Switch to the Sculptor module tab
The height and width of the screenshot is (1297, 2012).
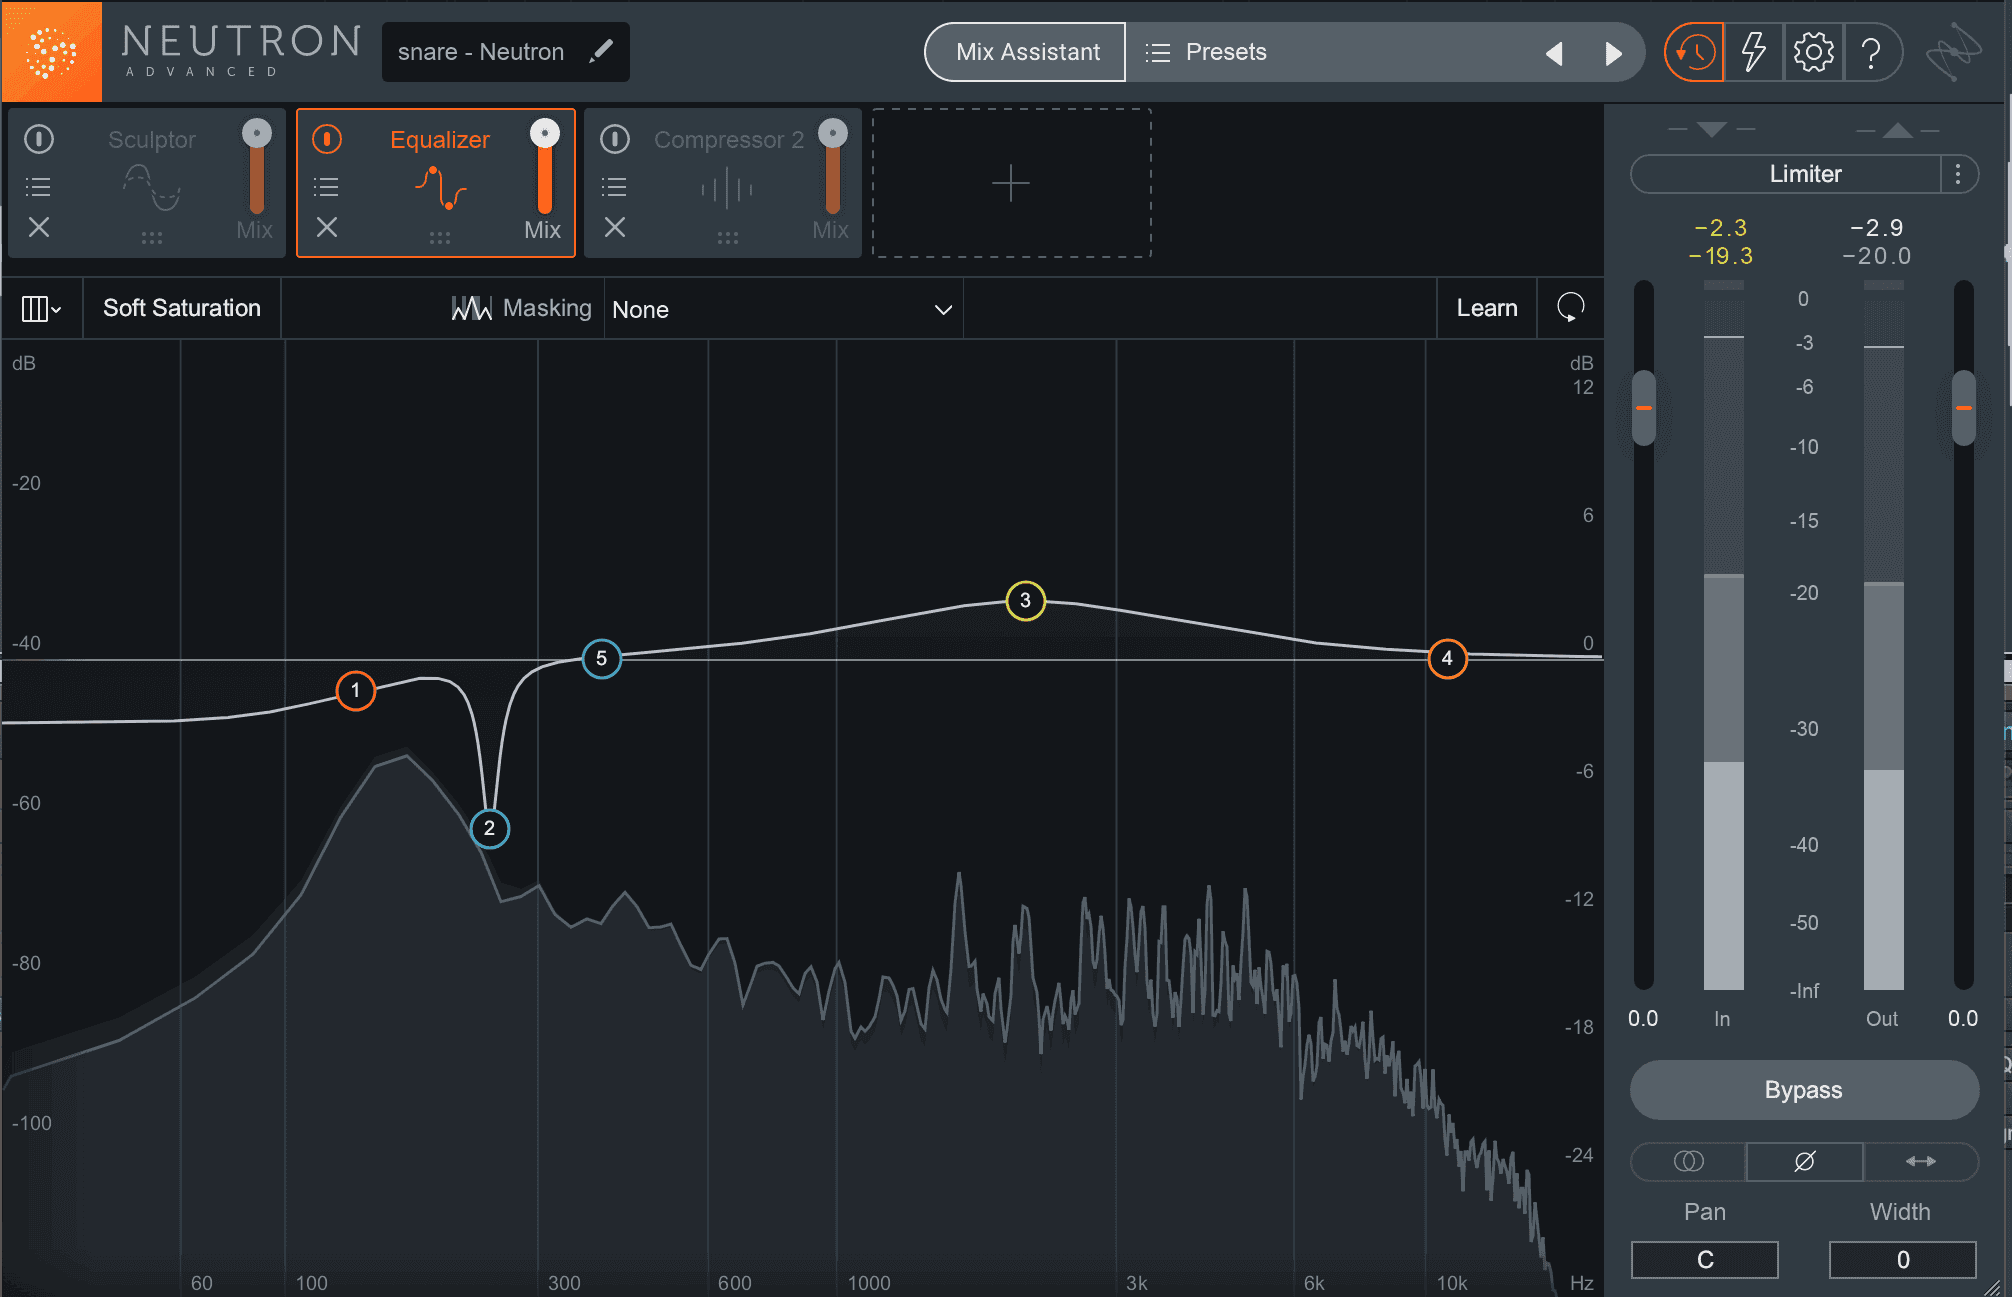pyautogui.click(x=147, y=183)
